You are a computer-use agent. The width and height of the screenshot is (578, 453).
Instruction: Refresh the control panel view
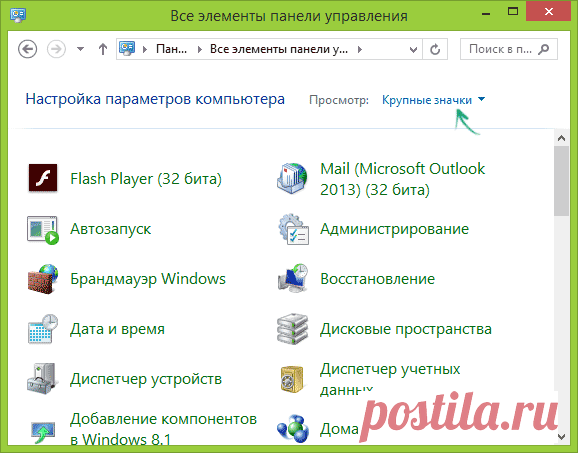tap(435, 49)
